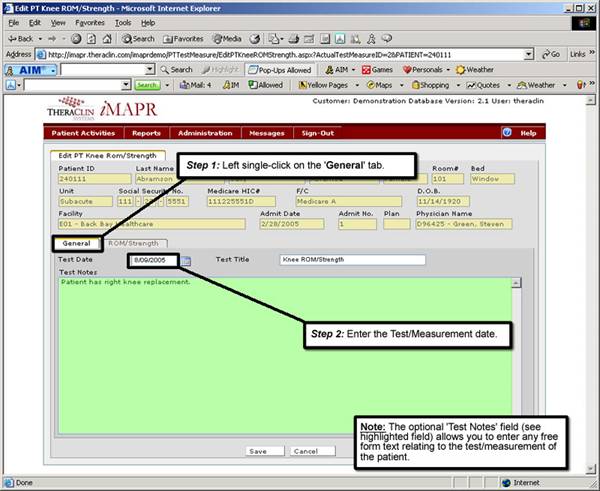Open Patient Activities navigation menu
Viewport: 600px width, 491px height.
83,133
